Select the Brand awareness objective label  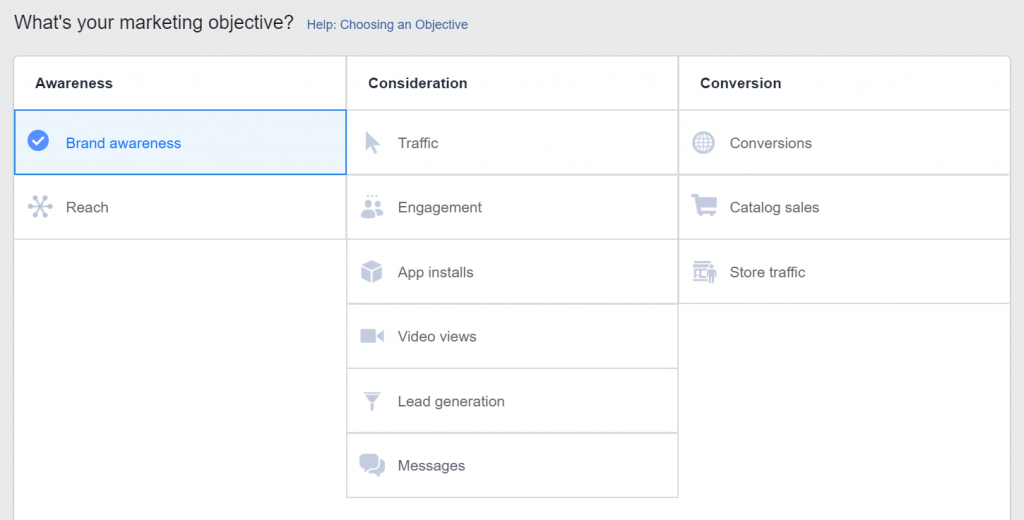tap(123, 143)
